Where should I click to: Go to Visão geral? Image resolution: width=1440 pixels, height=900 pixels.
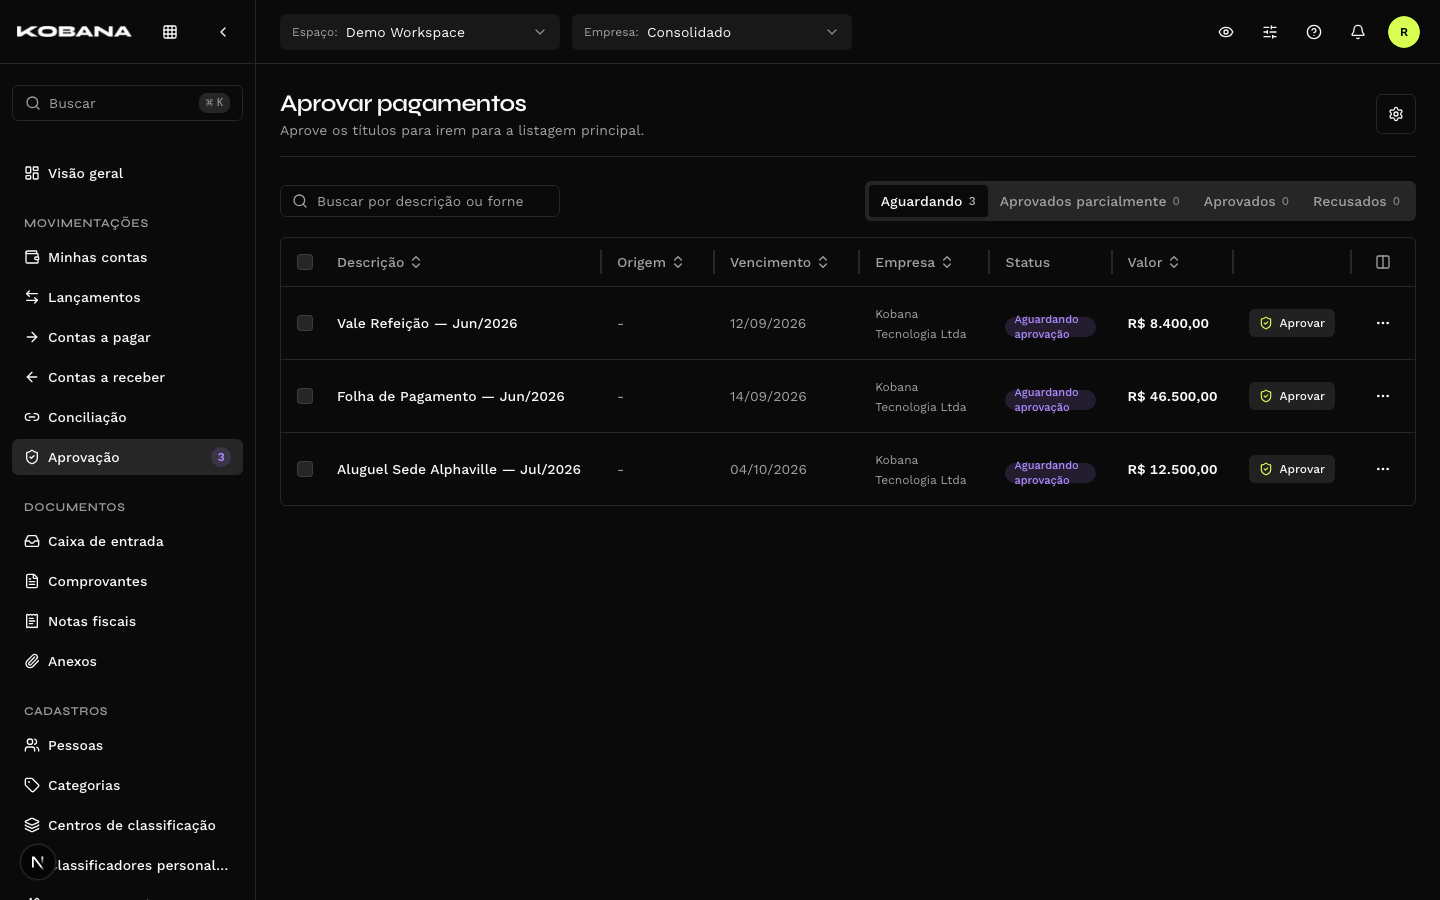tap(127, 173)
